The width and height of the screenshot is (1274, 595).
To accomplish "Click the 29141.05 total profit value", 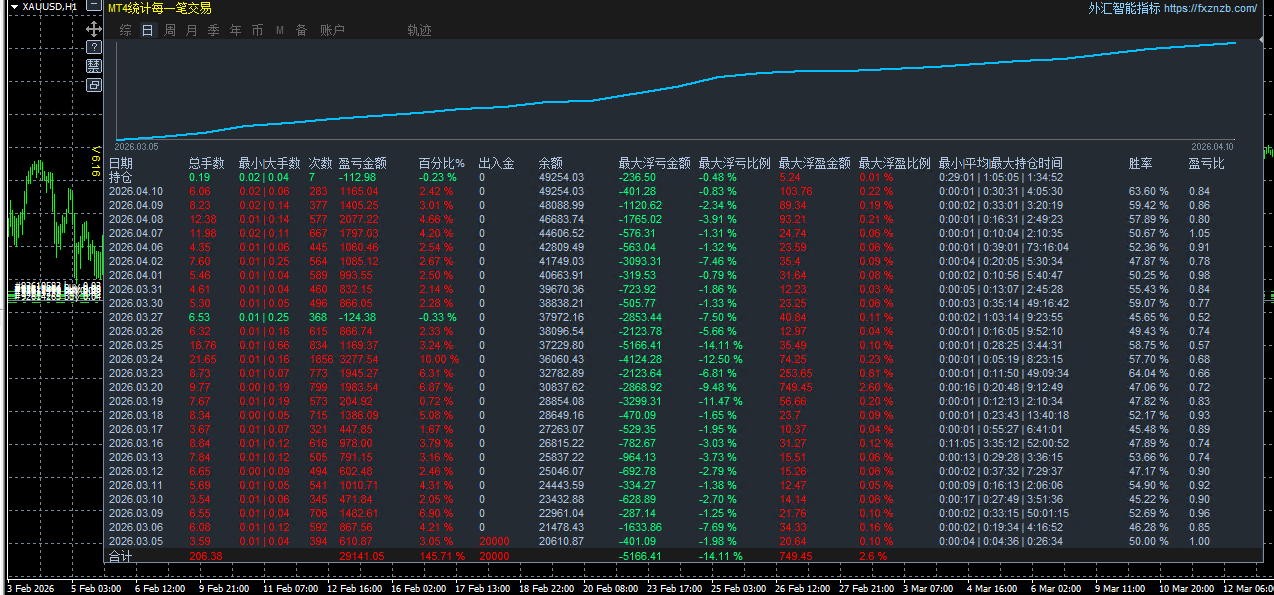I will [x=360, y=555].
